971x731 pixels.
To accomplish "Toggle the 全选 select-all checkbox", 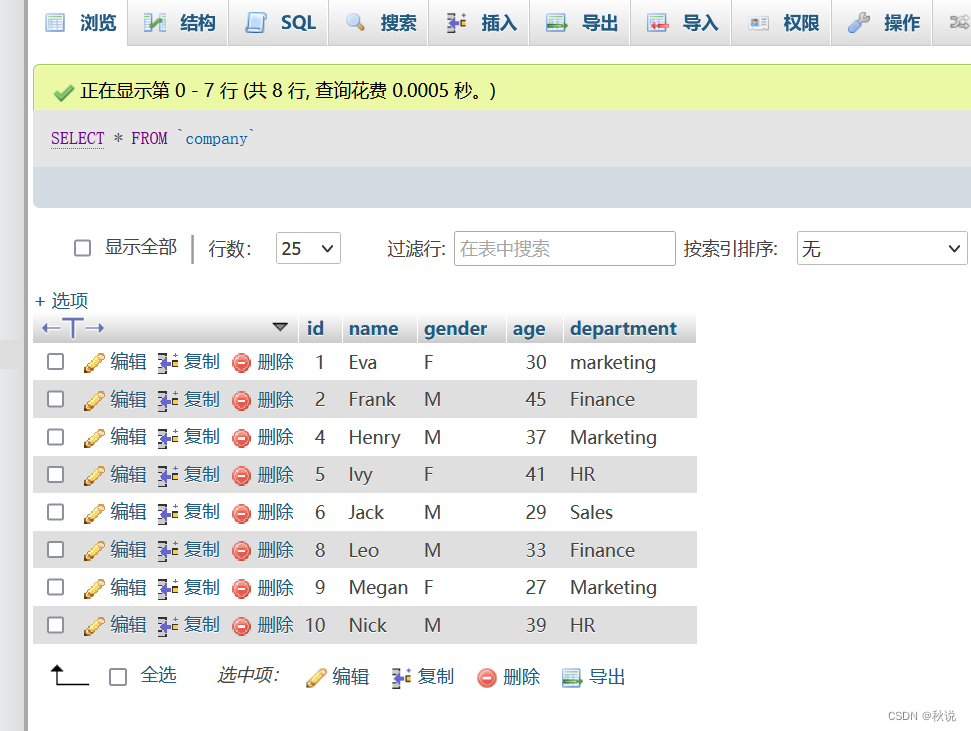I will coord(118,676).
